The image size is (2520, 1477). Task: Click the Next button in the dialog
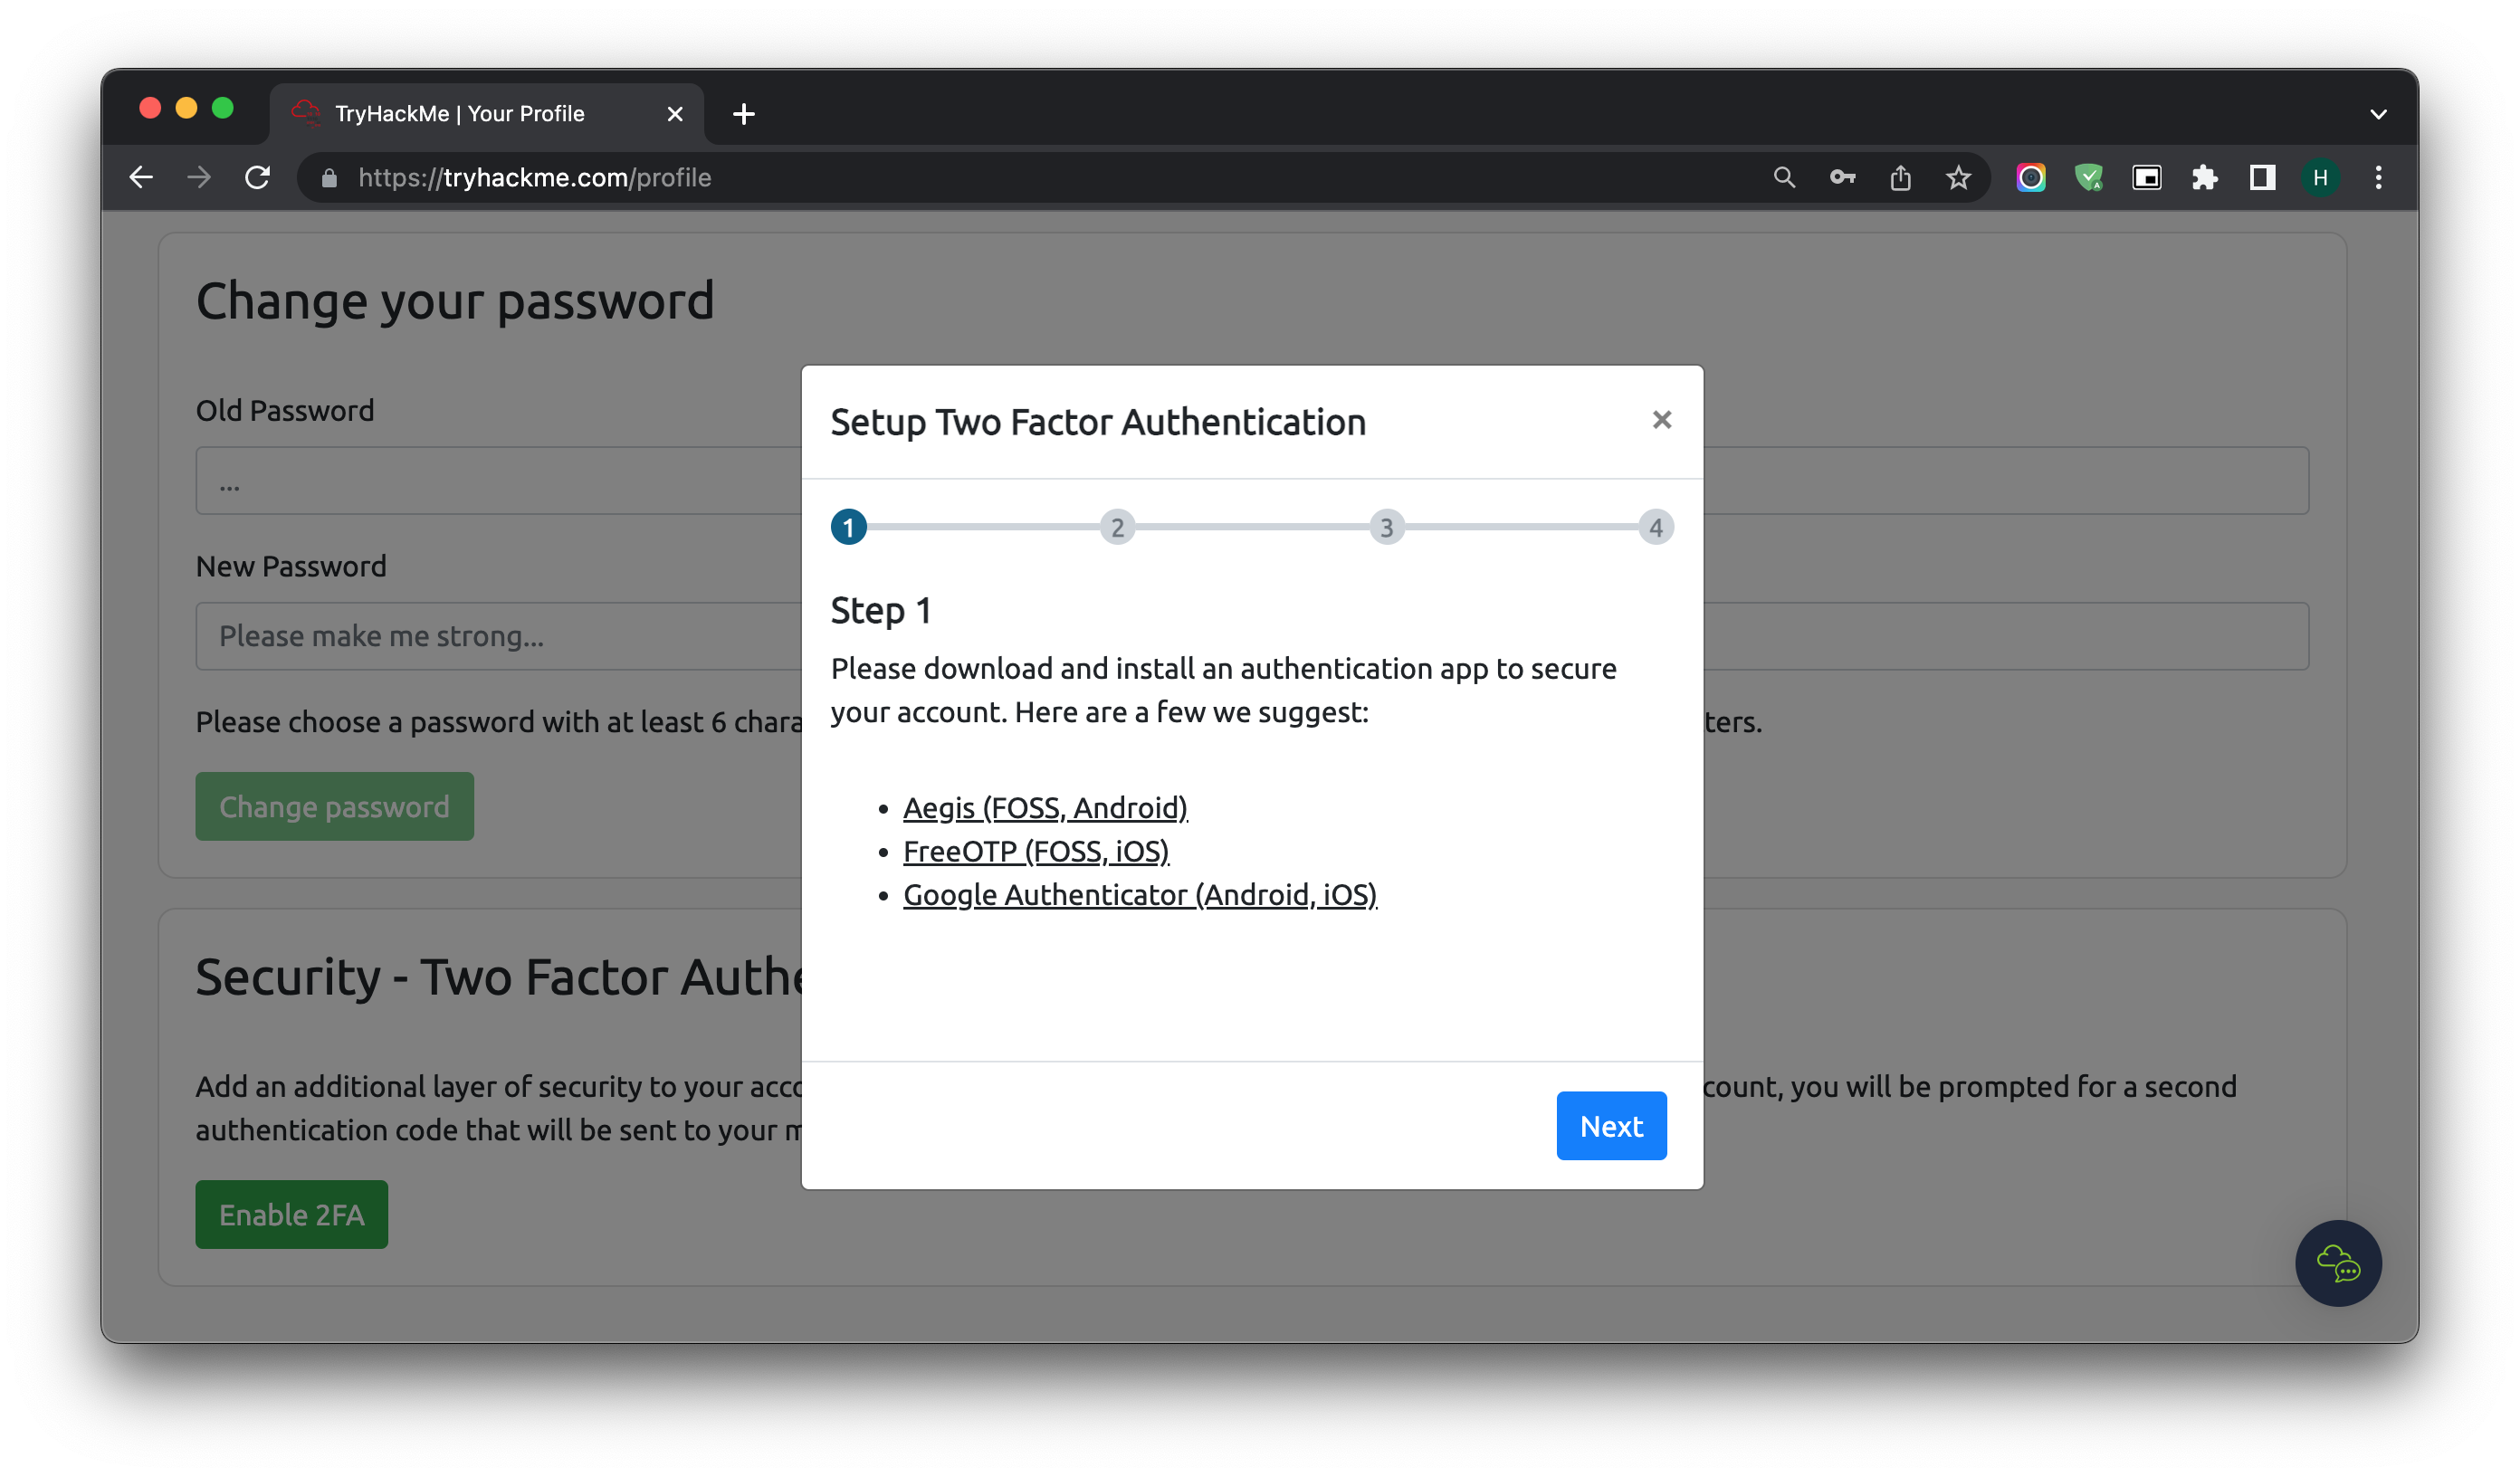1610,1125
